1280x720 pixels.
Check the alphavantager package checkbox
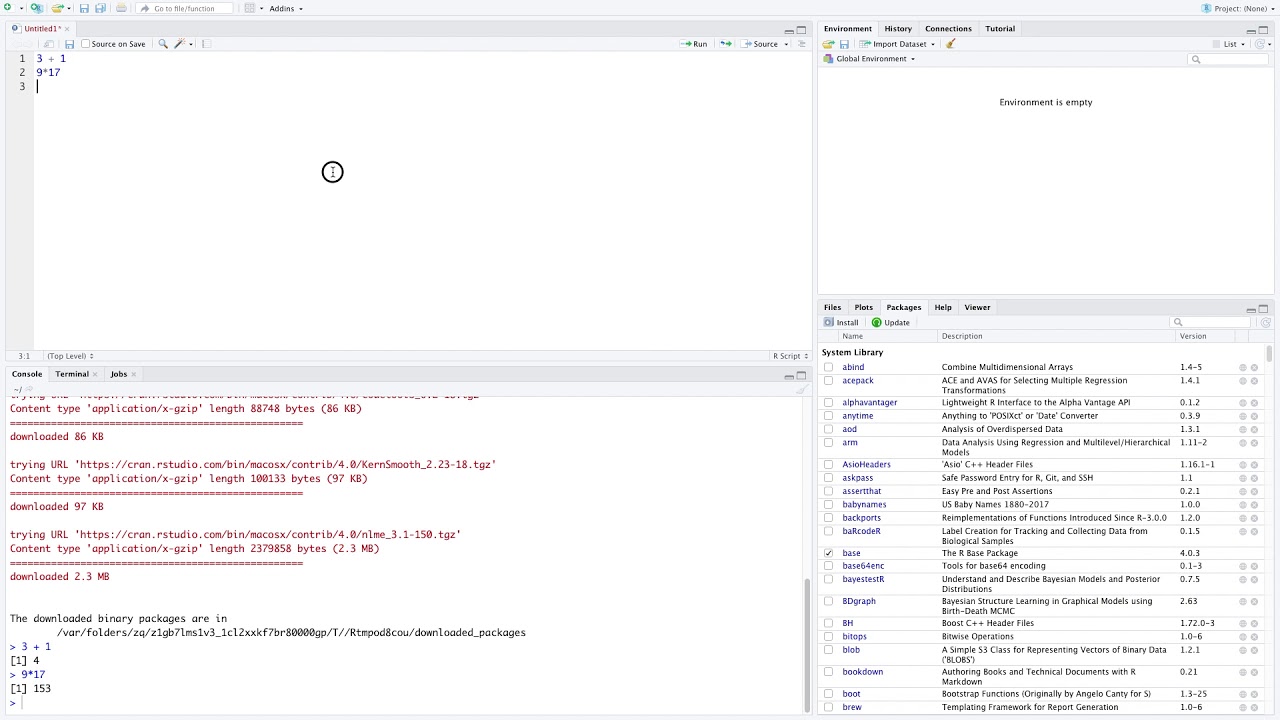click(828, 402)
